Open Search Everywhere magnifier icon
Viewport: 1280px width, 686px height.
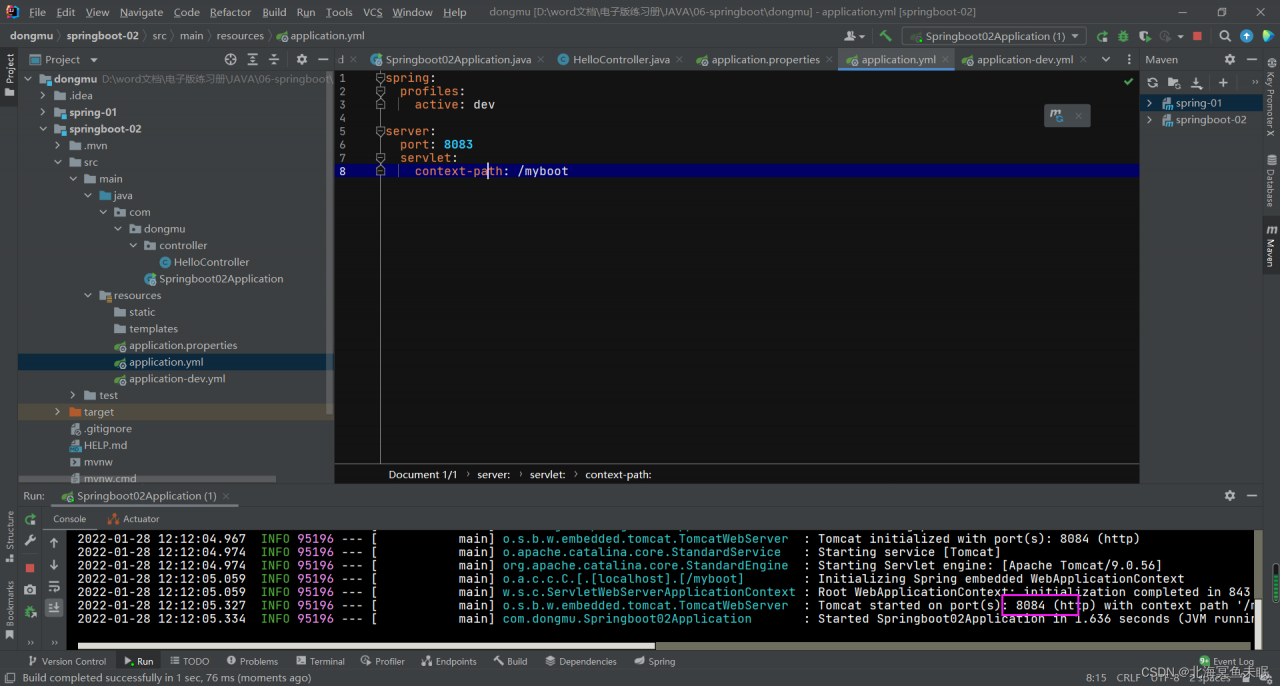pos(1226,36)
